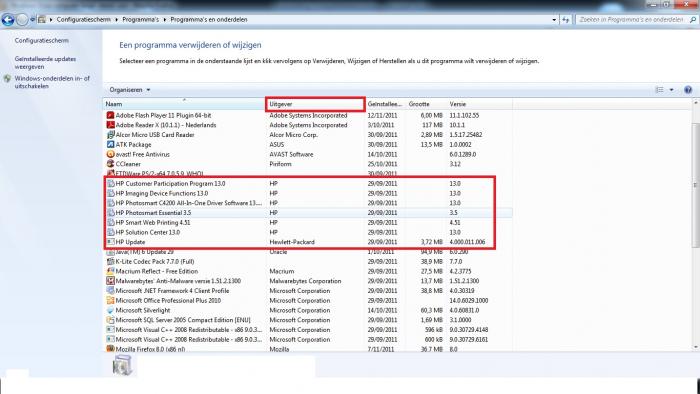Click the shield icon beside Windows-onderdelen
The image size is (700, 394).
coord(7,79)
